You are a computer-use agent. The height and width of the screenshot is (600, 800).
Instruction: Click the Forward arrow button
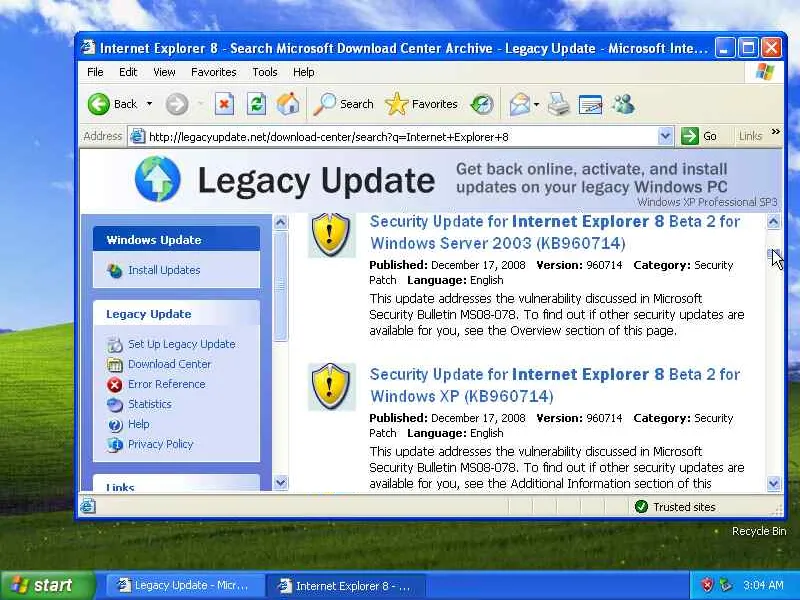tap(177, 105)
